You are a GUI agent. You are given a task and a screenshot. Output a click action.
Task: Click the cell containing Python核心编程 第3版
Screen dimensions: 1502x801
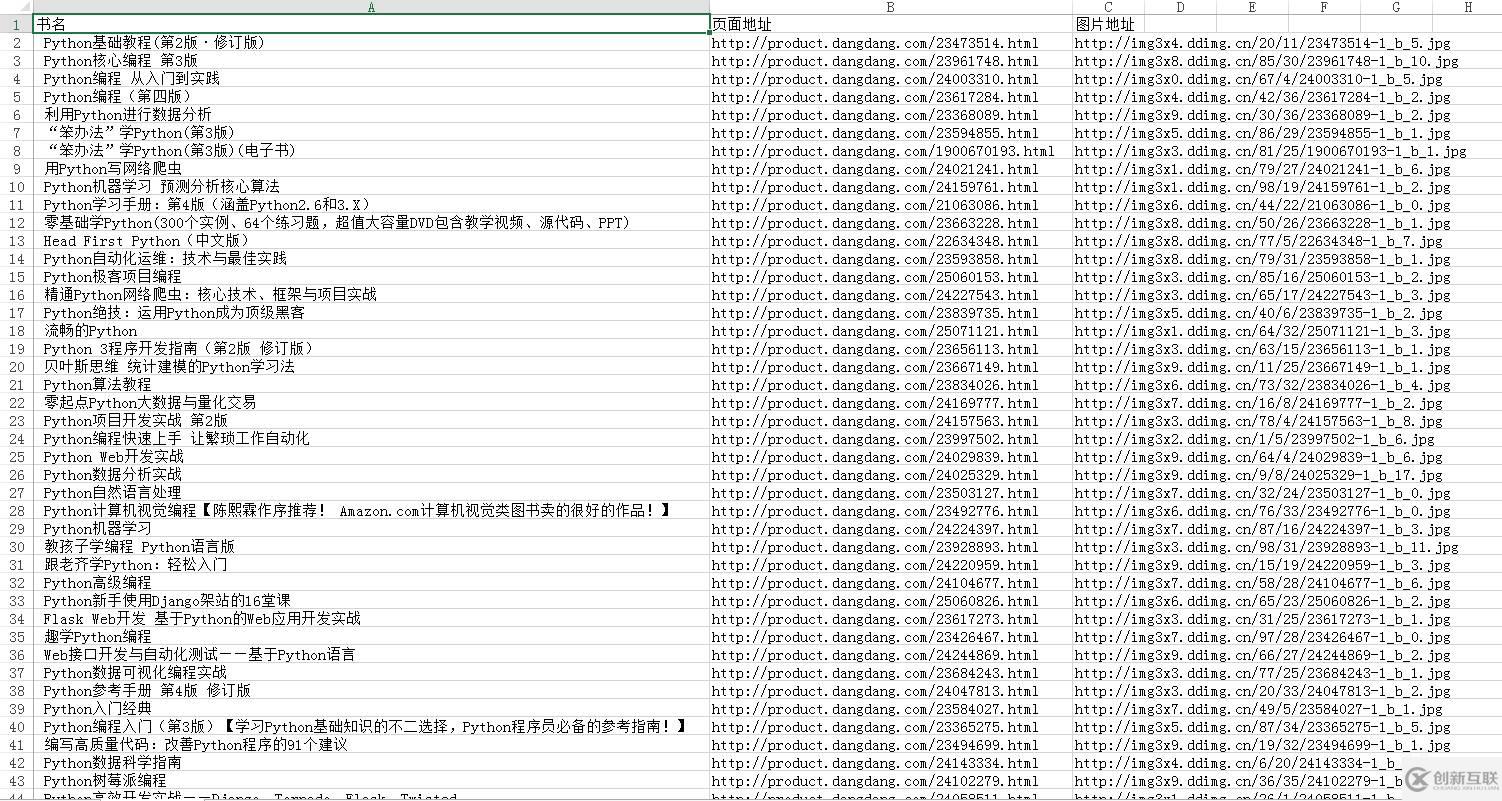[x=120, y=60]
